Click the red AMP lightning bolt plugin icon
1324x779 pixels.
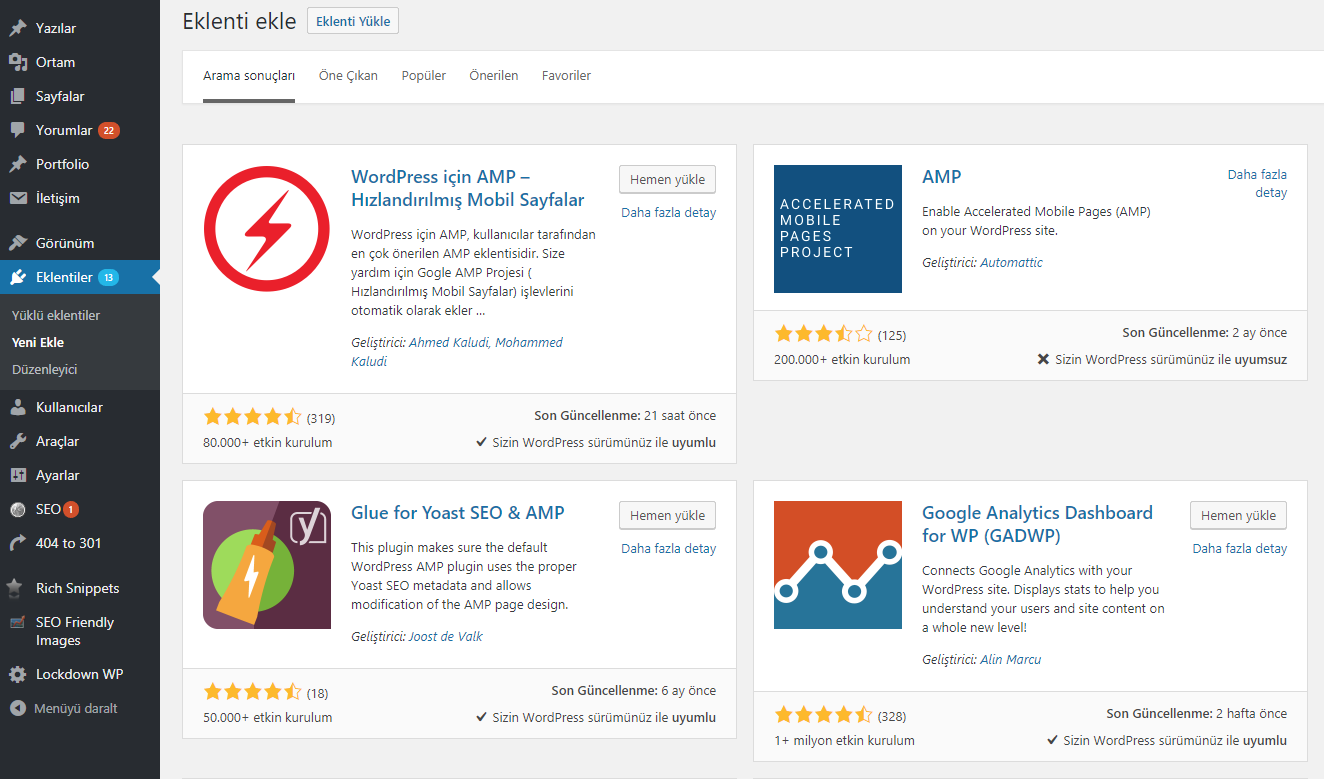tap(267, 229)
